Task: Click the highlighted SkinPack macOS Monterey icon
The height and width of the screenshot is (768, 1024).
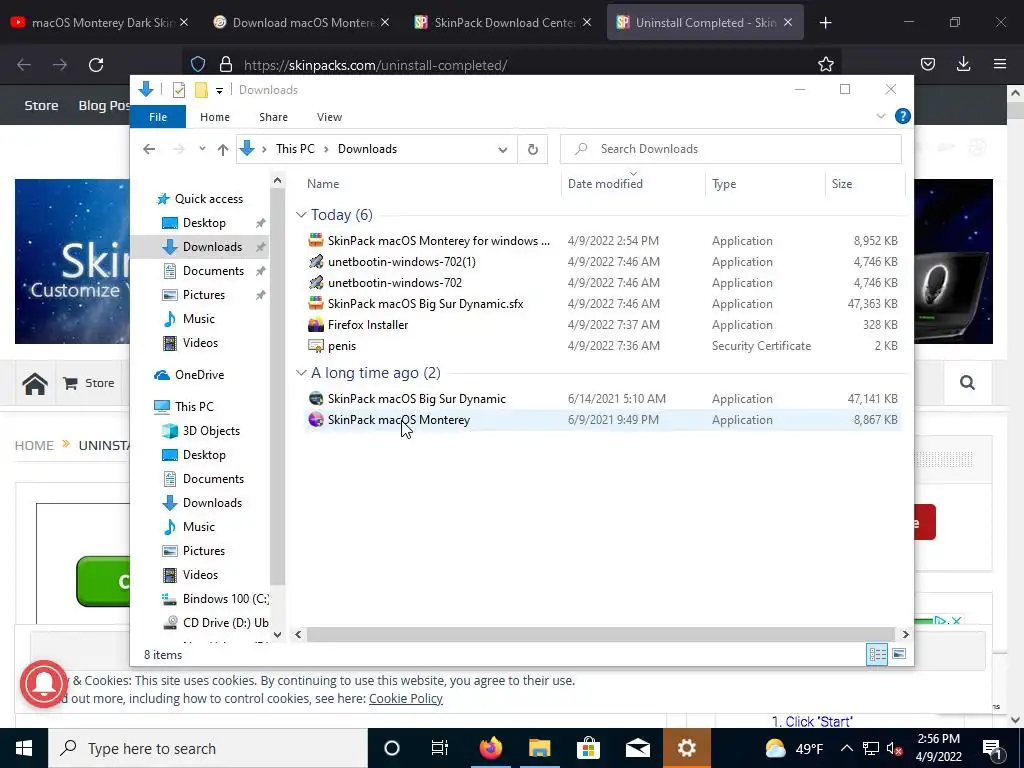Action: 316,419
